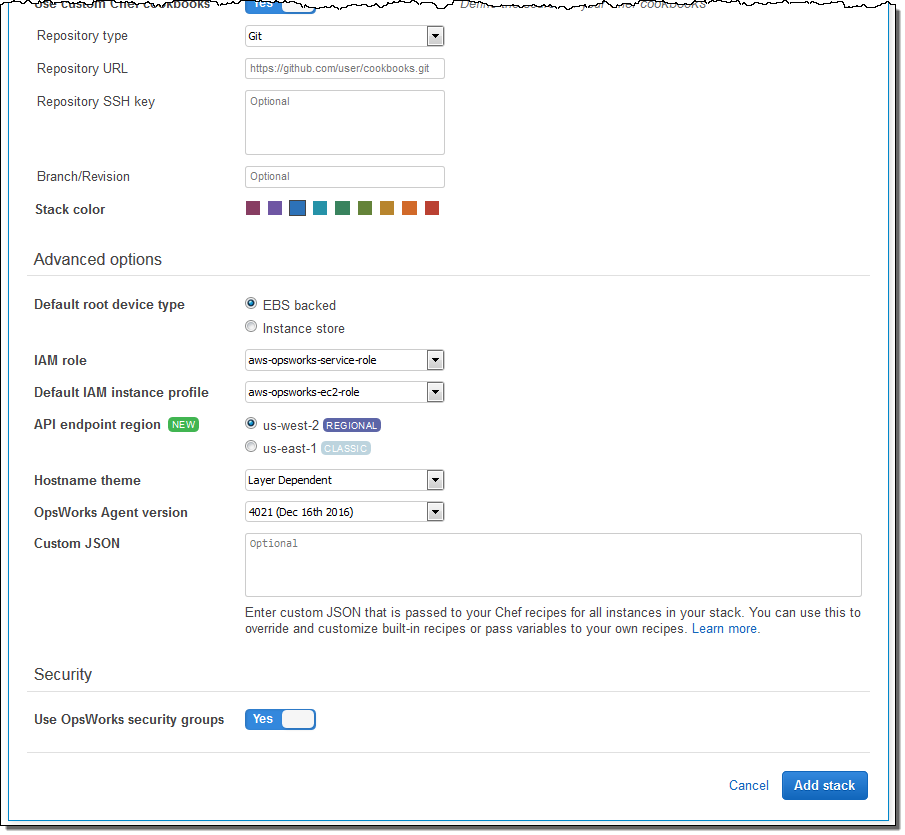The height and width of the screenshot is (835, 905).
Task: Open the Repository type dropdown
Action: (x=345, y=36)
